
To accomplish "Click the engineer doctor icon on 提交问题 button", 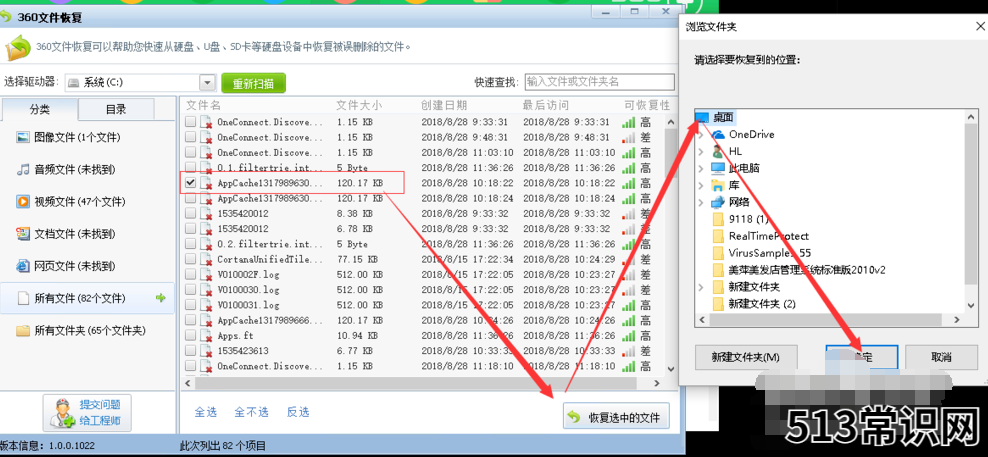I will click(62, 413).
